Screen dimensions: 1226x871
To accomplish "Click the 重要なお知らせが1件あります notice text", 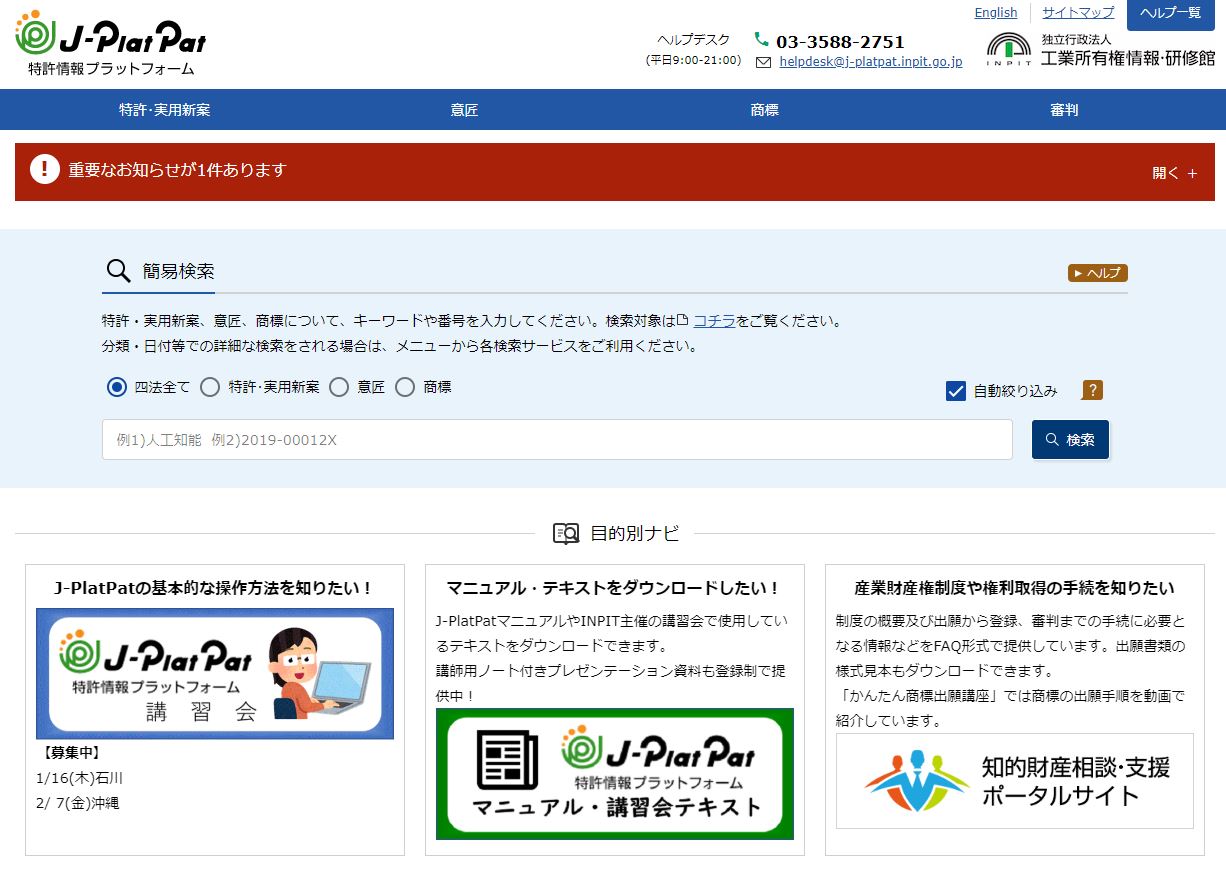I will (x=177, y=170).
